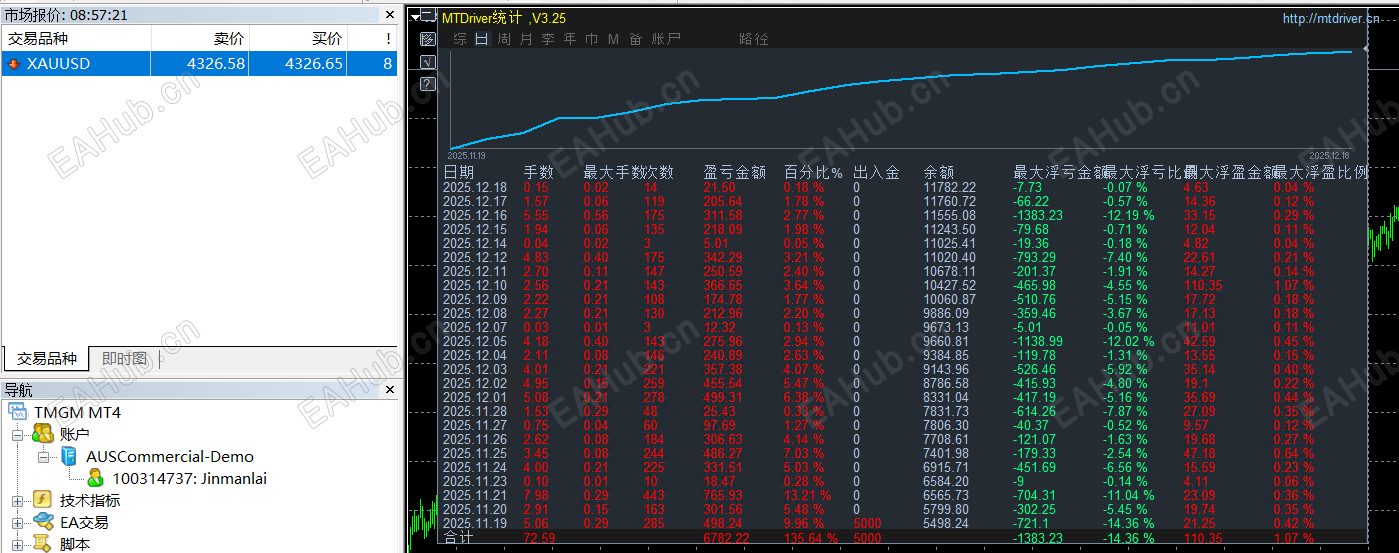Image resolution: width=1399 pixels, height=553 pixels.
Task: Click the 账户 accounts group icon
Action: coord(43,434)
